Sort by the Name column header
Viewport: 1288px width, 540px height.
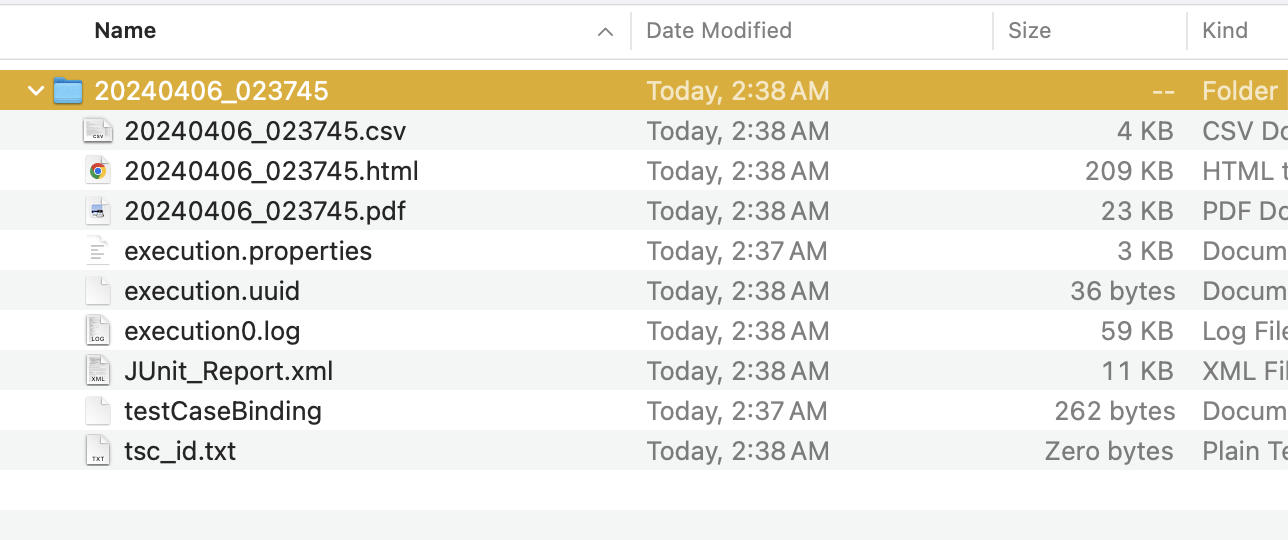125,30
